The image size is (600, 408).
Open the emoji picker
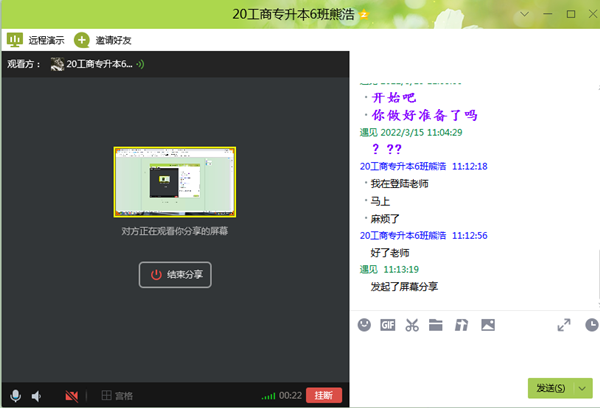(x=364, y=325)
